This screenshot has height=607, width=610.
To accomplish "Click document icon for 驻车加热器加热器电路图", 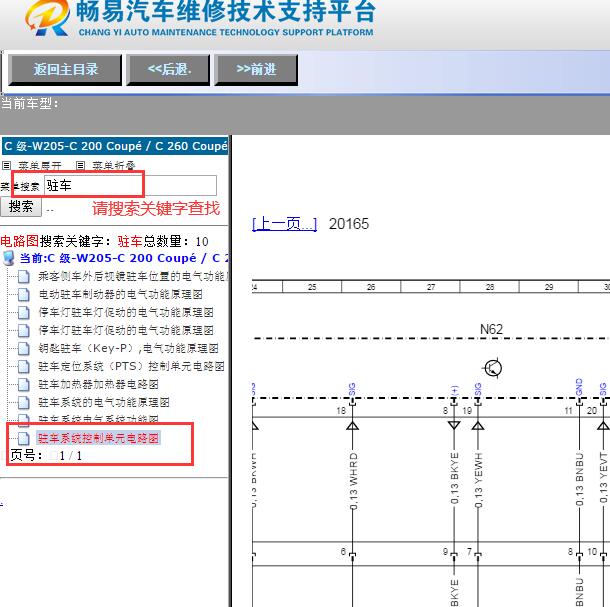I will 24,384.
